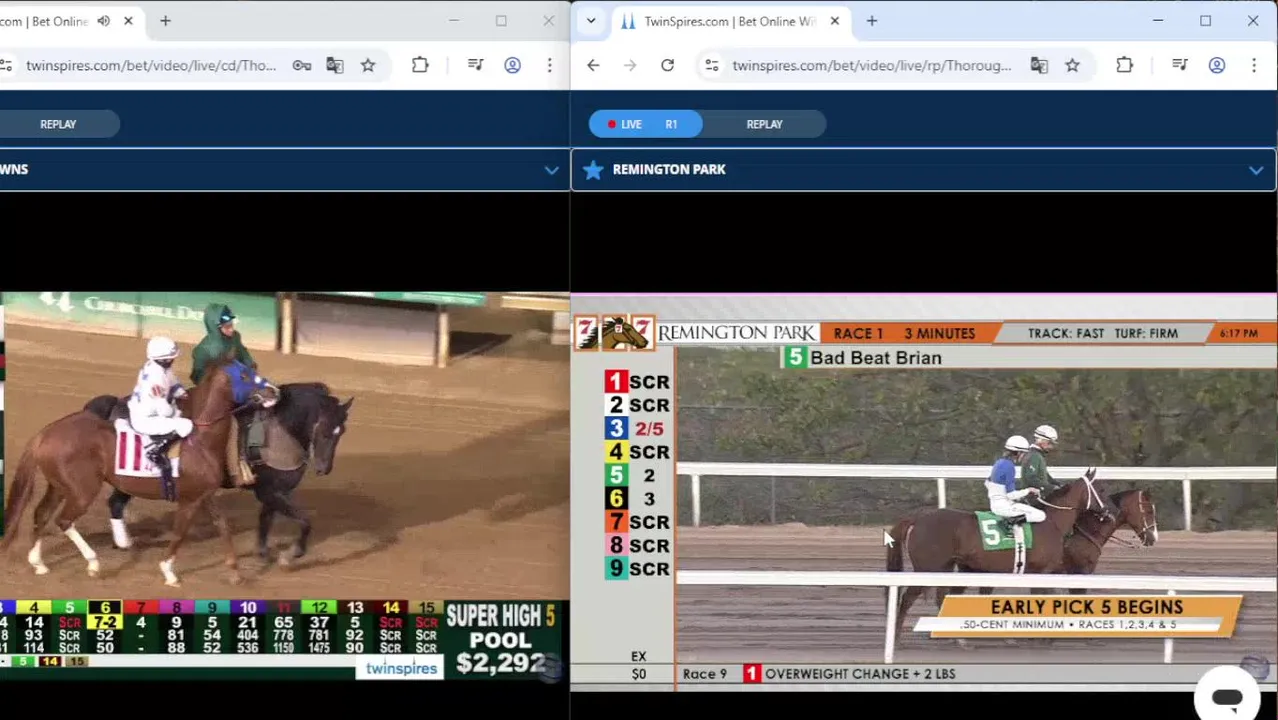Open Chrome menu in right window
This screenshot has height=720, width=1278.
pos(1254,66)
